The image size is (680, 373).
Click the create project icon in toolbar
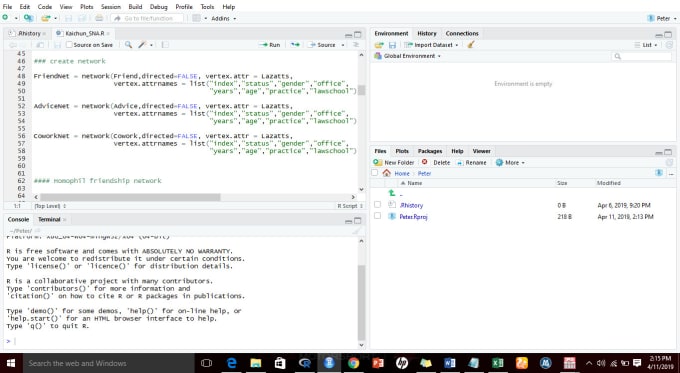pyautogui.click(x=28, y=18)
